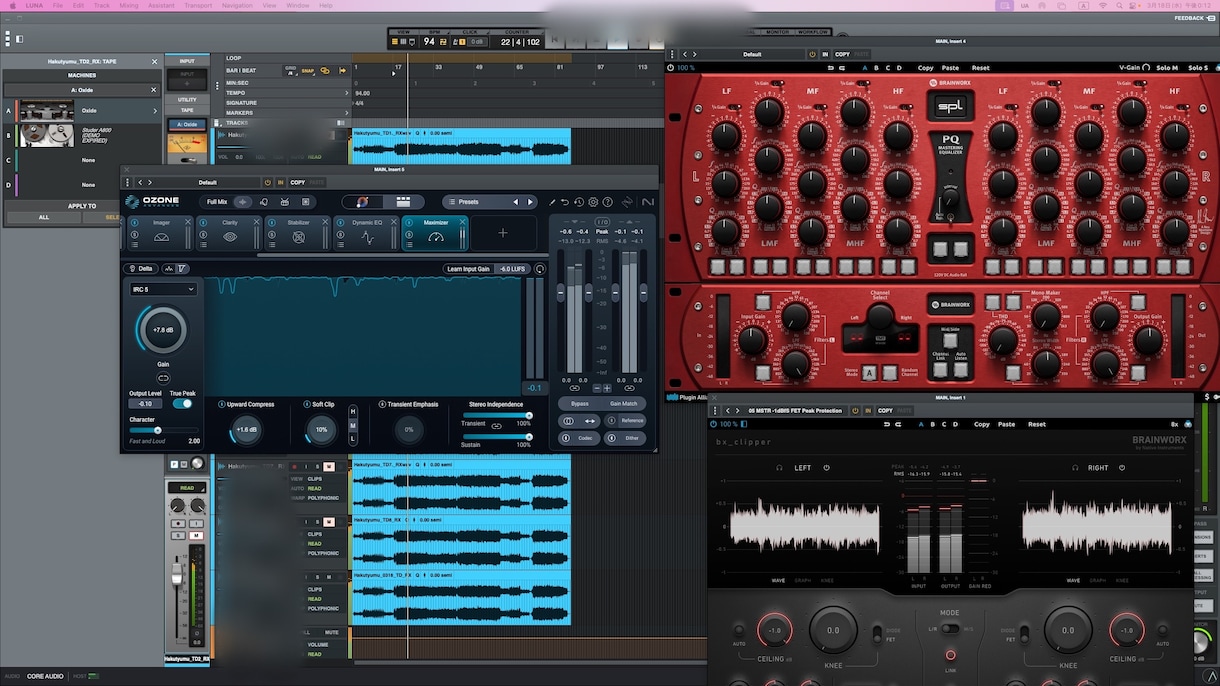The image size is (1220, 686).
Task: Enable Solo M in SPL PQ
Action: tap(1167, 68)
